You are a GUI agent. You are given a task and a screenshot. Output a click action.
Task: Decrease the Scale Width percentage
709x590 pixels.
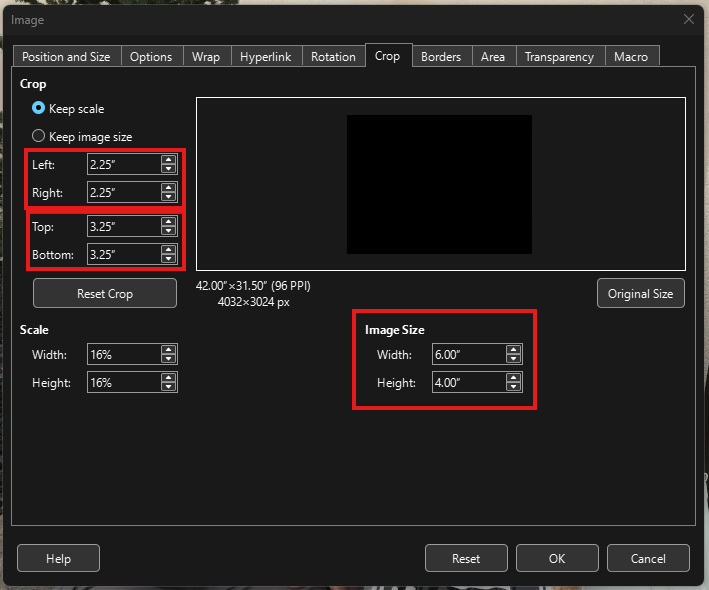(x=168, y=359)
